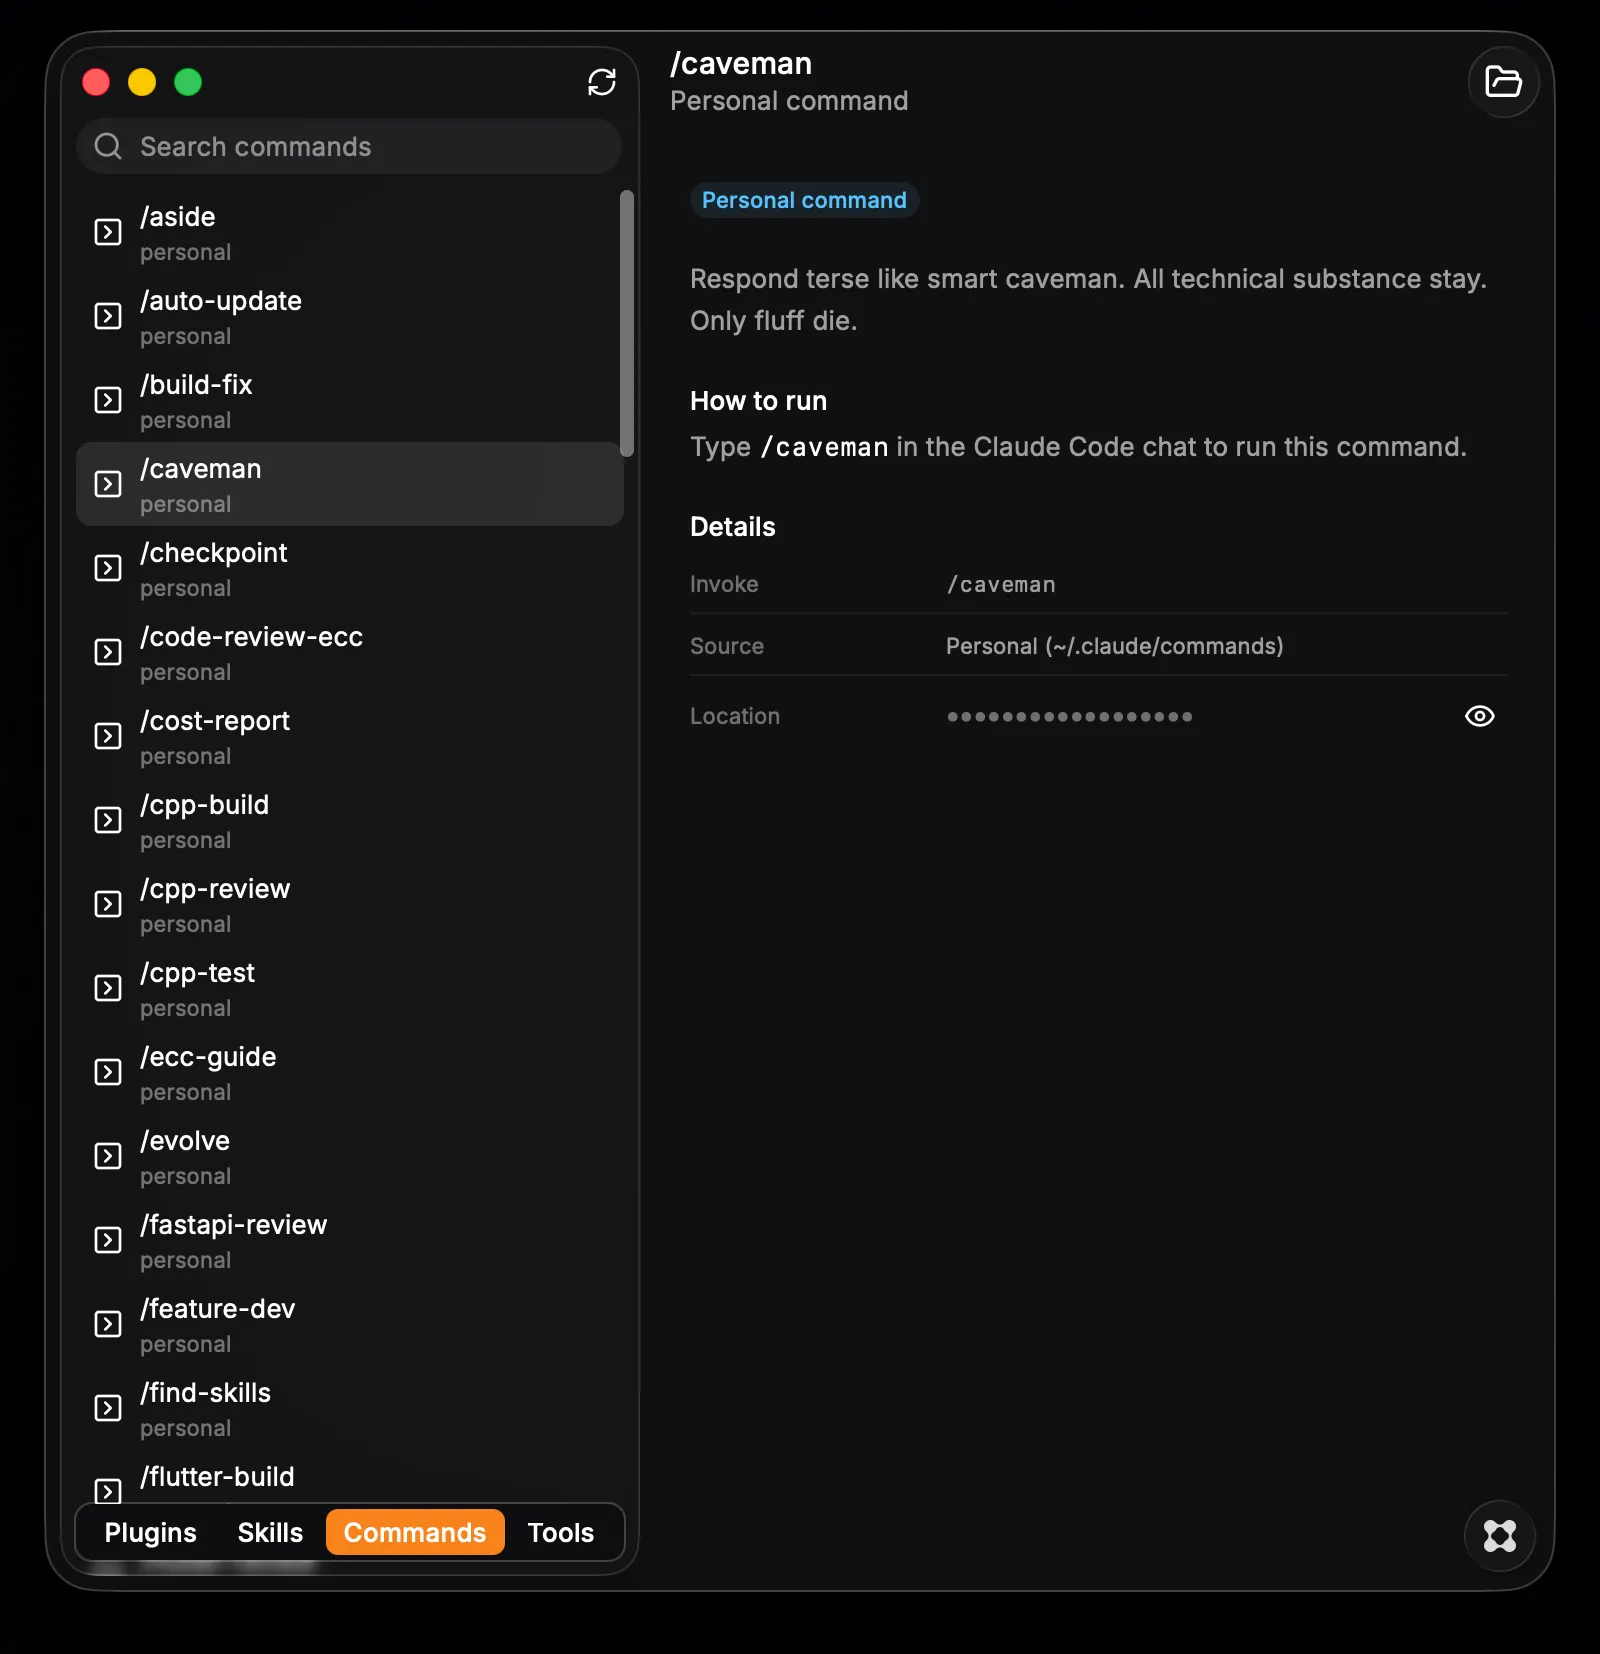The width and height of the screenshot is (1600, 1654).
Task: Select the /checkpoint command
Action: 349,568
